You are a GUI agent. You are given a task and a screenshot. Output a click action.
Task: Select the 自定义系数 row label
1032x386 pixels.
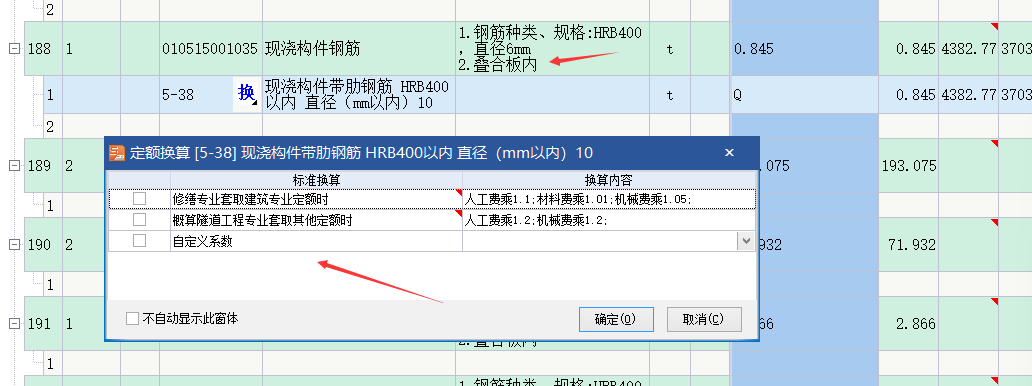(316, 241)
